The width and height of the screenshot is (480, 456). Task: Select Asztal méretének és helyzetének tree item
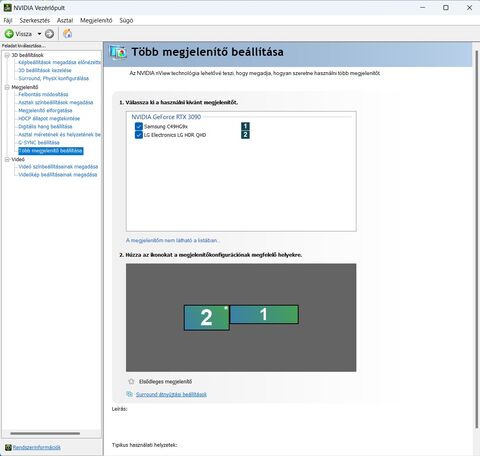(x=59, y=134)
